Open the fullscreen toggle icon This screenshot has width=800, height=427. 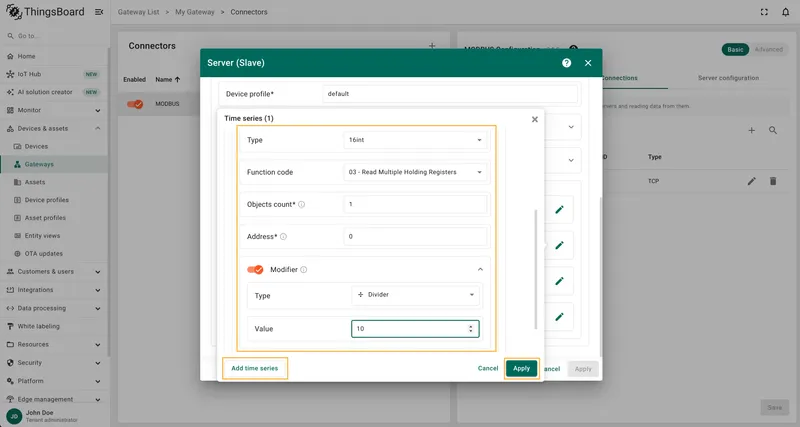click(x=764, y=12)
